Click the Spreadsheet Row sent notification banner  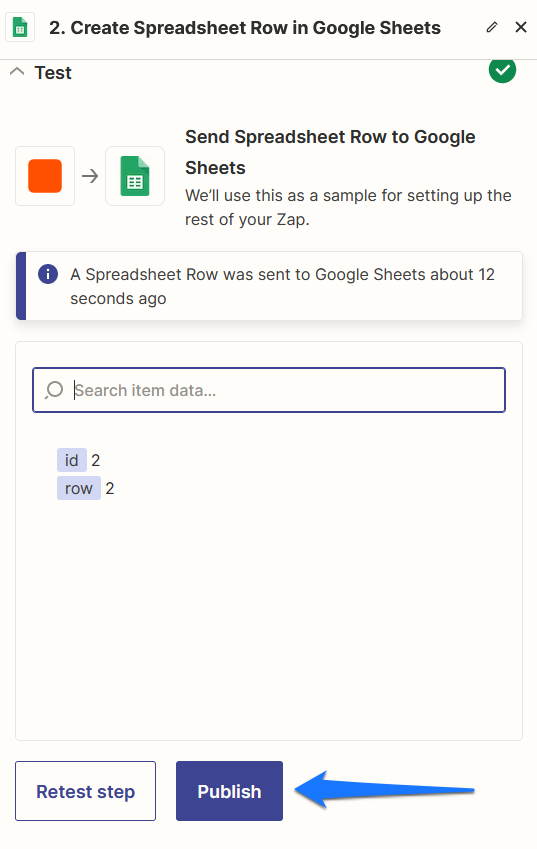click(269, 286)
